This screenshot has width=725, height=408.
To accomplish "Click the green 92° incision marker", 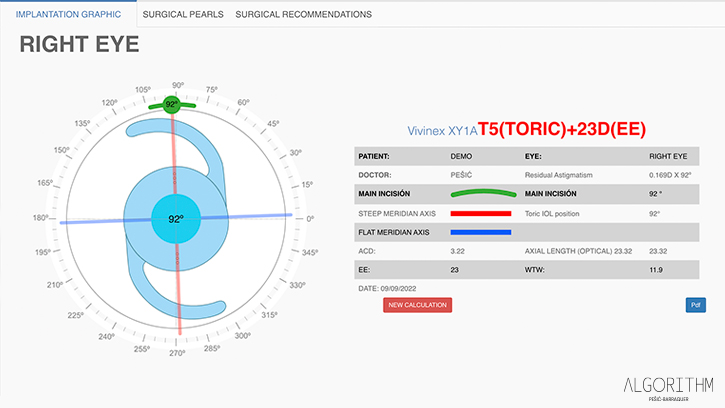I will click(172, 105).
